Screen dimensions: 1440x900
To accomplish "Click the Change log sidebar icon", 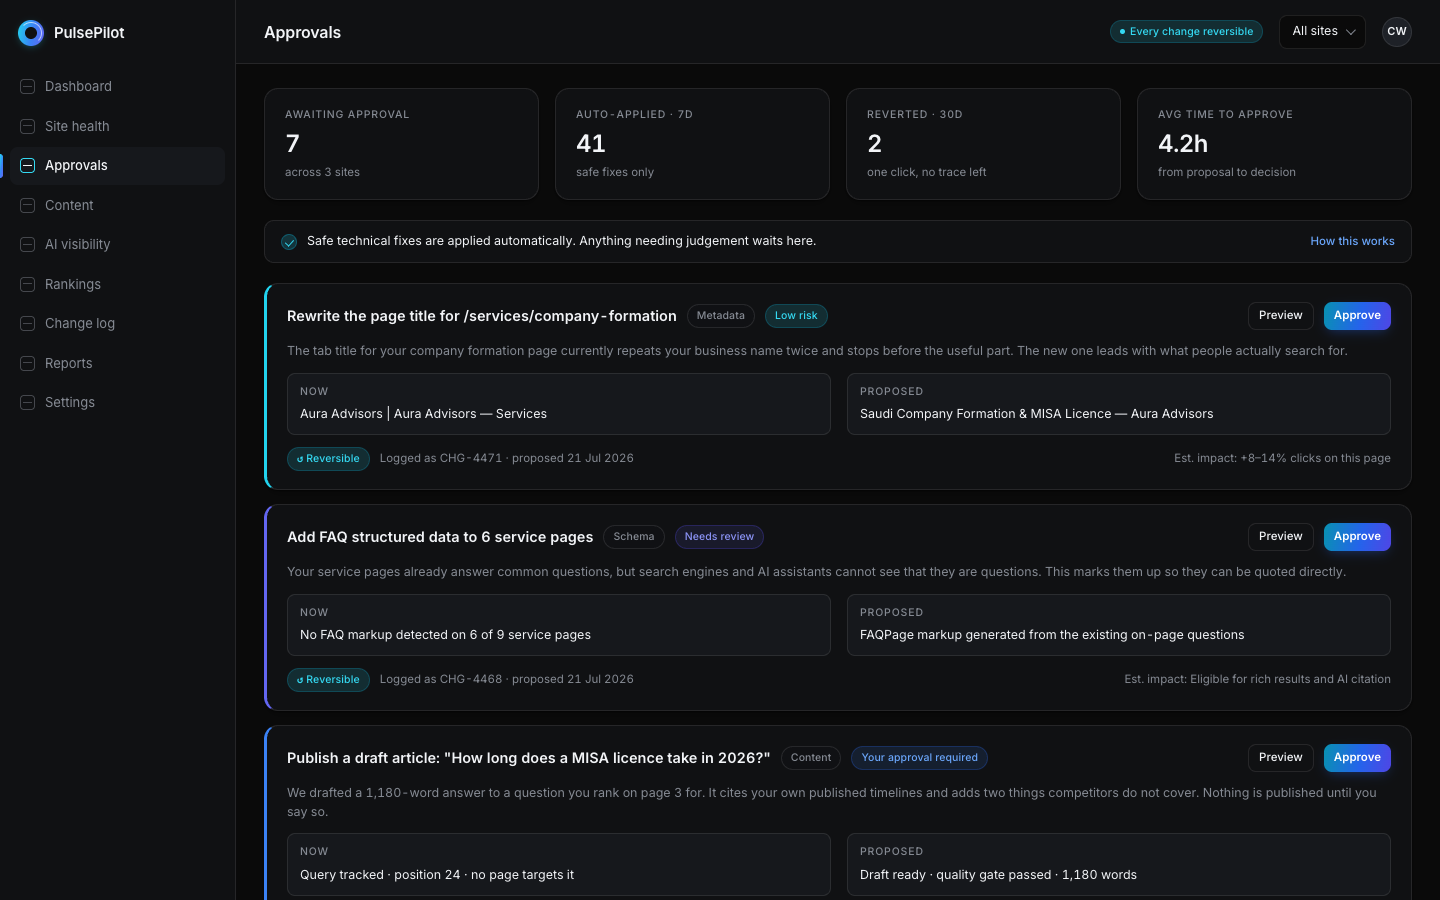I will [x=28, y=324].
